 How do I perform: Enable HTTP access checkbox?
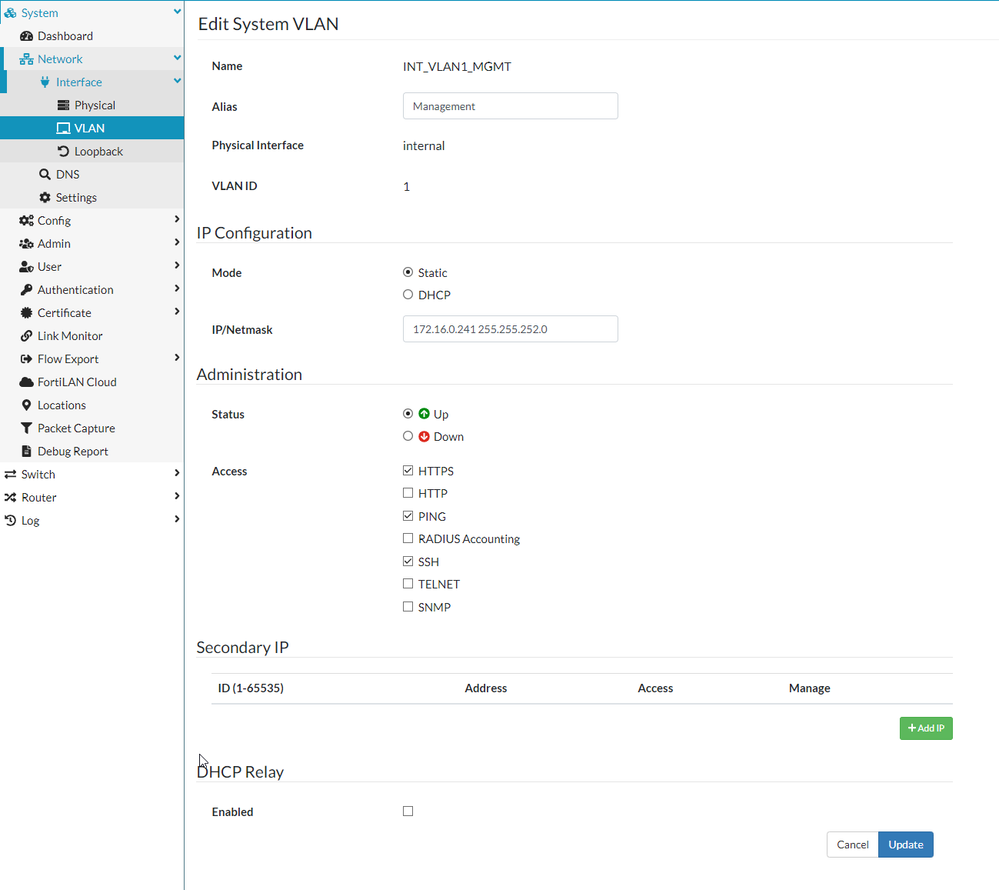tap(408, 493)
